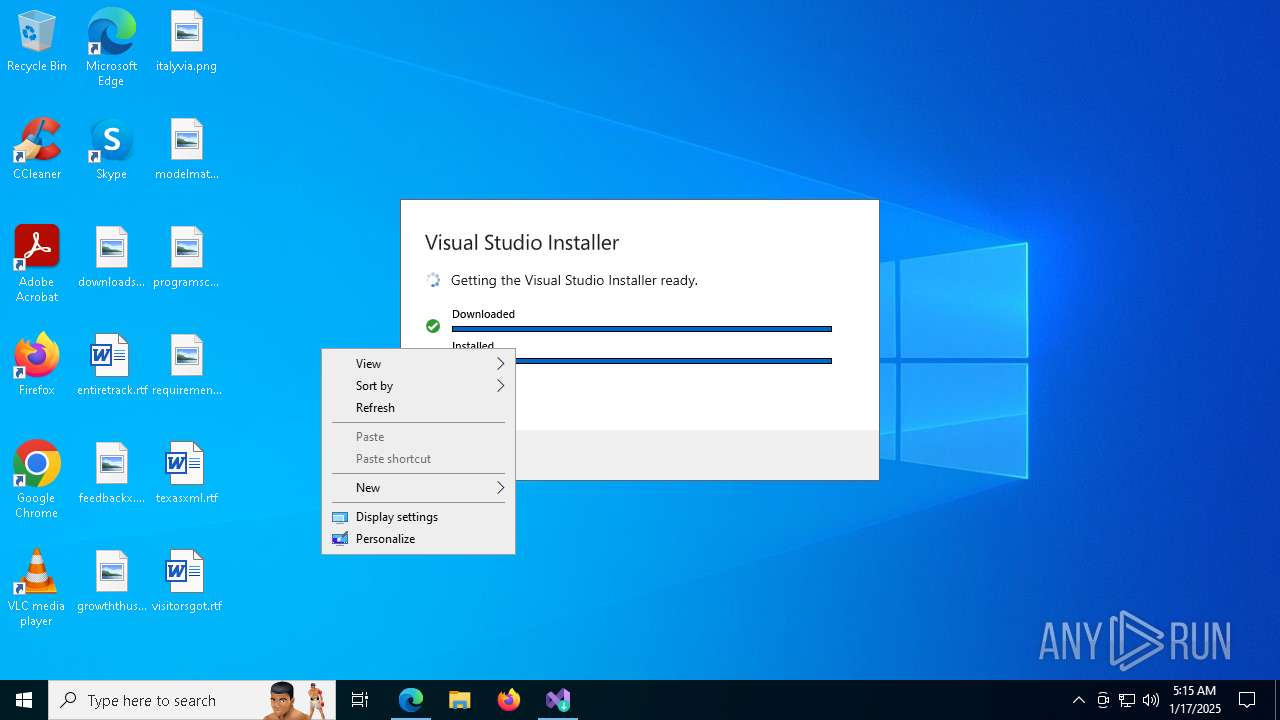1280x720 pixels.
Task: Open Edge from the taskbar
Action: click(411, 700)
